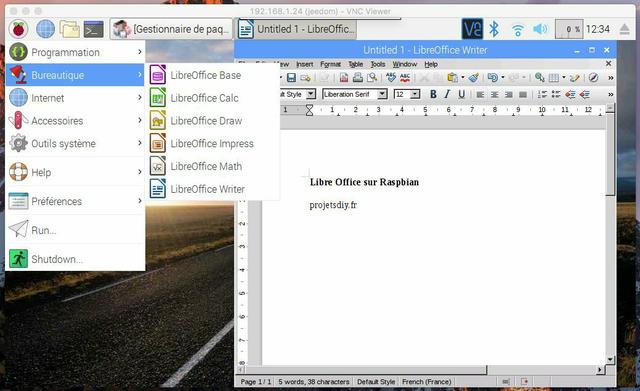Open Print Preview from the toolbar
This screenshot has height=391, width=640.
coord(372,78)
